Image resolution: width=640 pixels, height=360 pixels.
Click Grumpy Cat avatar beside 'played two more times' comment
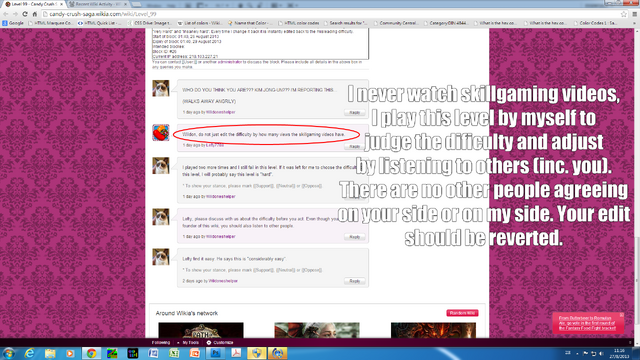click(x=161, y=166)
